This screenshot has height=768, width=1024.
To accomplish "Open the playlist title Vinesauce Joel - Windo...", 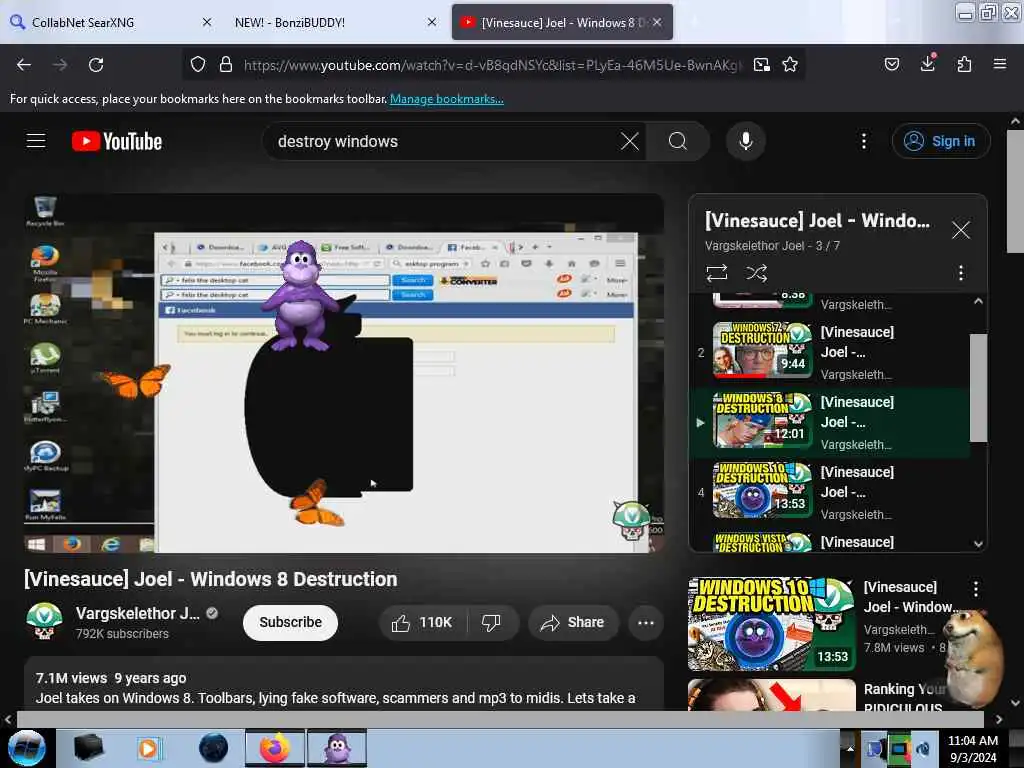I will [x=817, y=221].
